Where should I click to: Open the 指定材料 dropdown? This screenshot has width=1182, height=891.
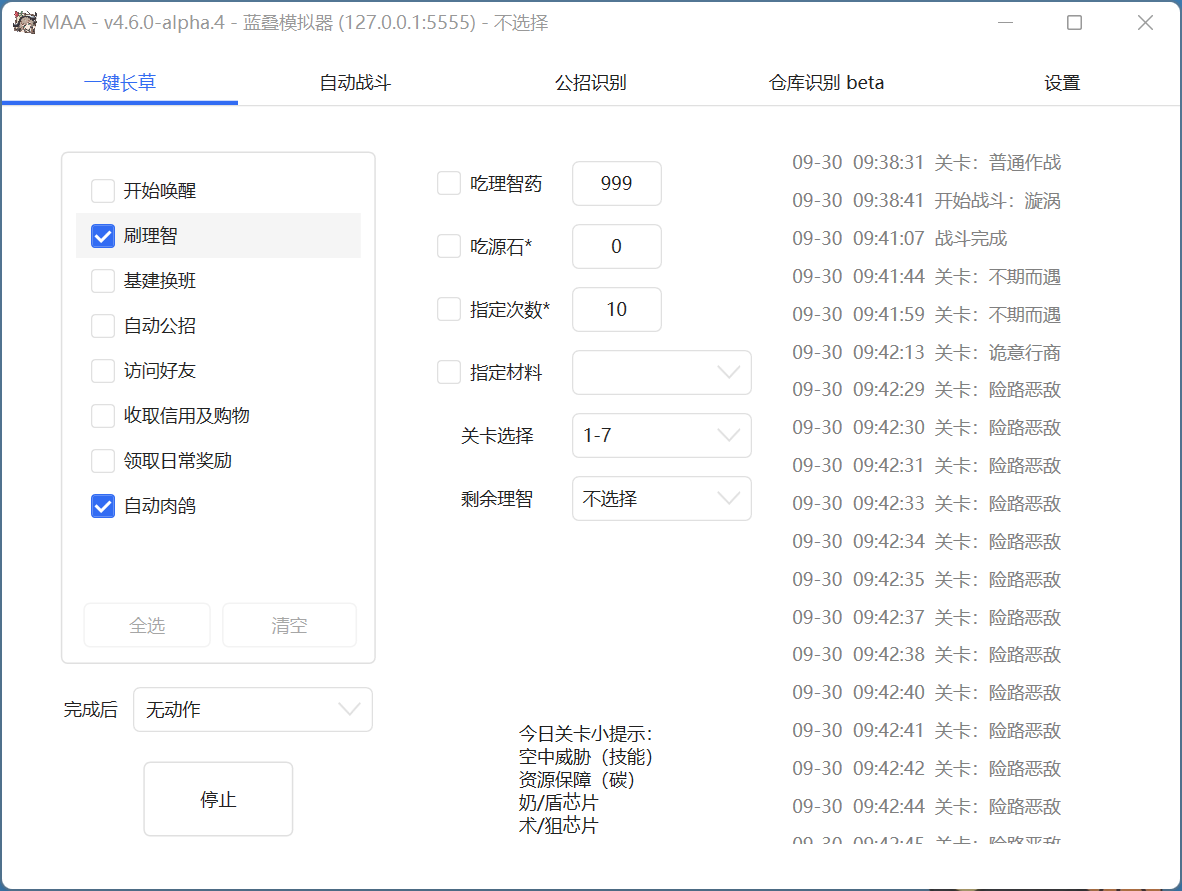[x=661, y=372]
